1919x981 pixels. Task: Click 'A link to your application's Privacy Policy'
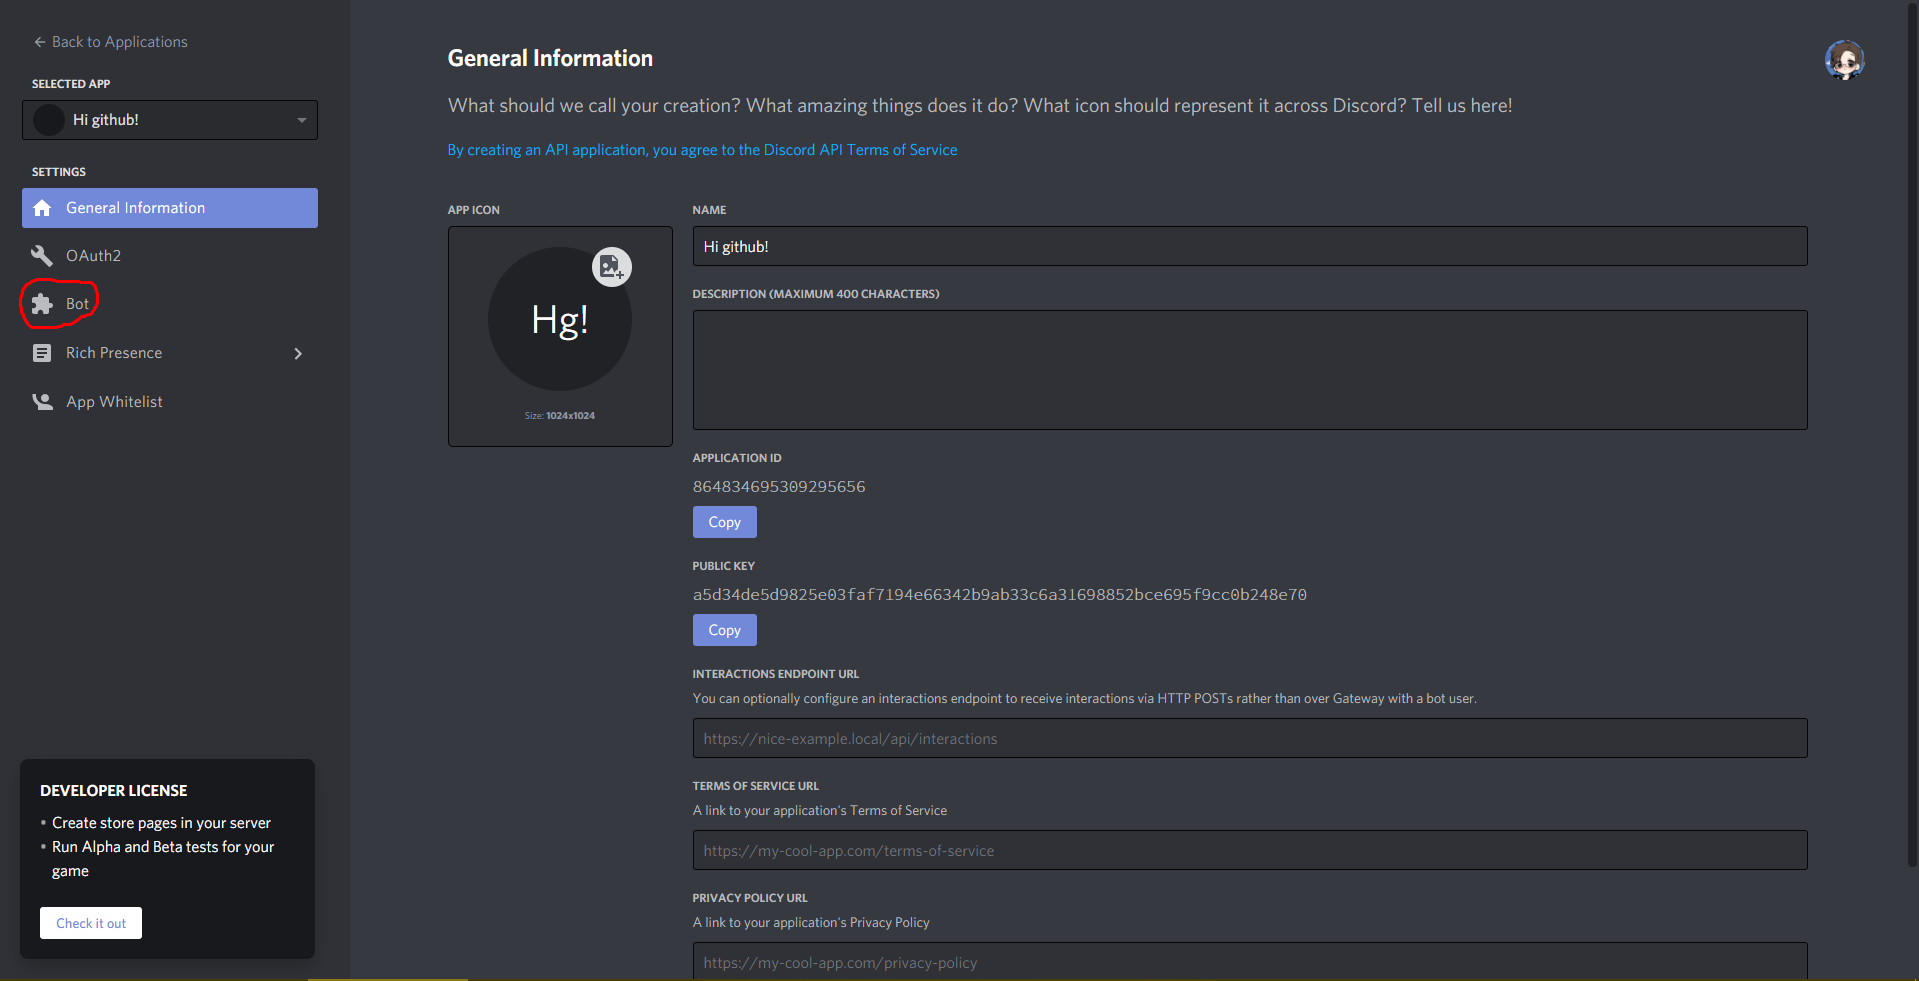click(811, 922)
